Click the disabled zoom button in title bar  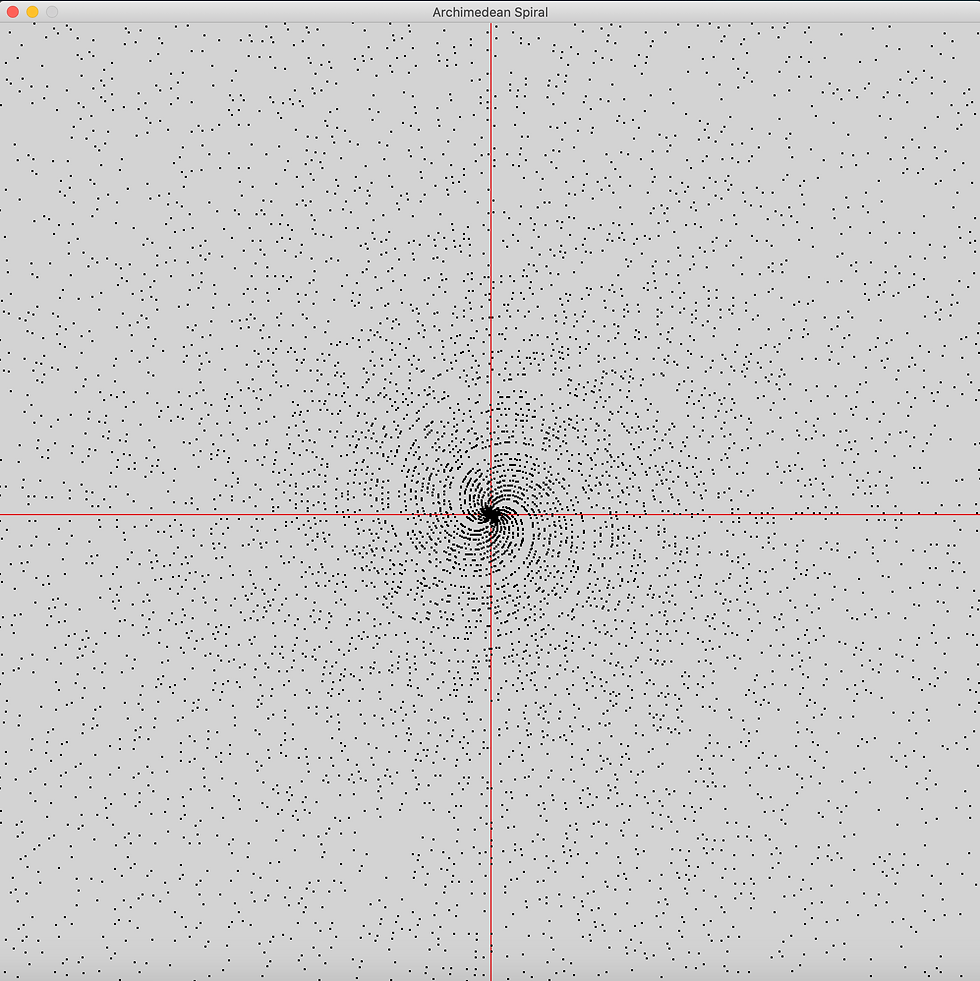click(53, 12)
